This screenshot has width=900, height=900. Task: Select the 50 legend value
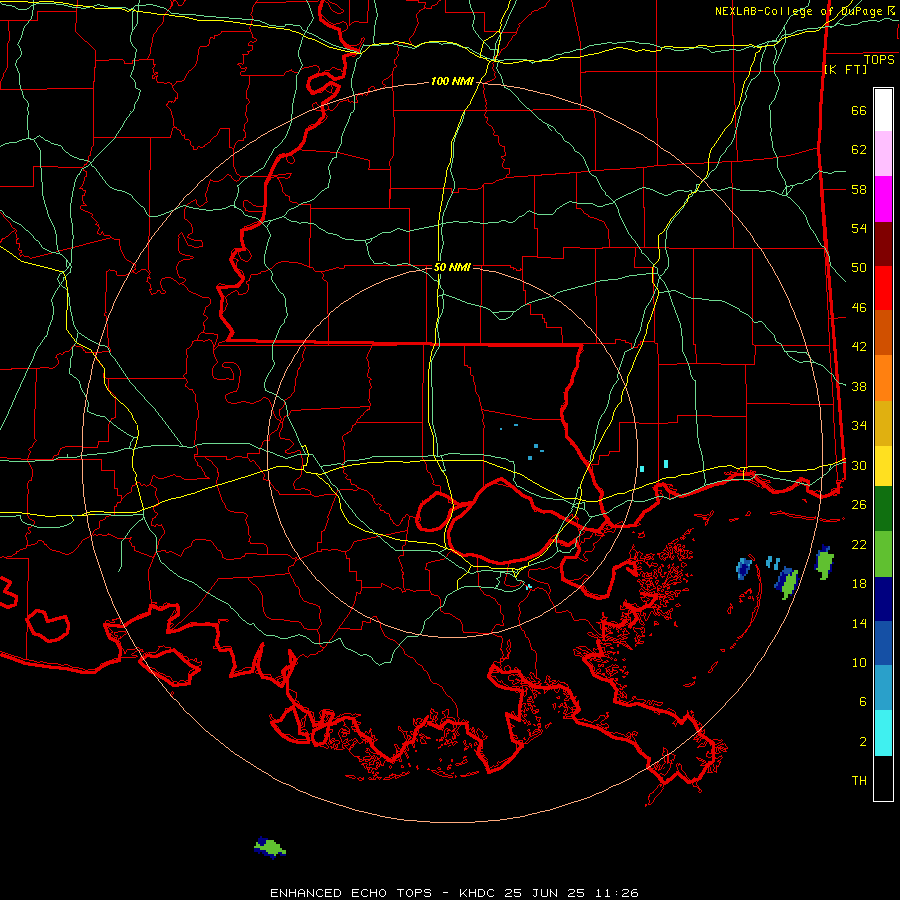pyautogui.click(x=859, y=267)
